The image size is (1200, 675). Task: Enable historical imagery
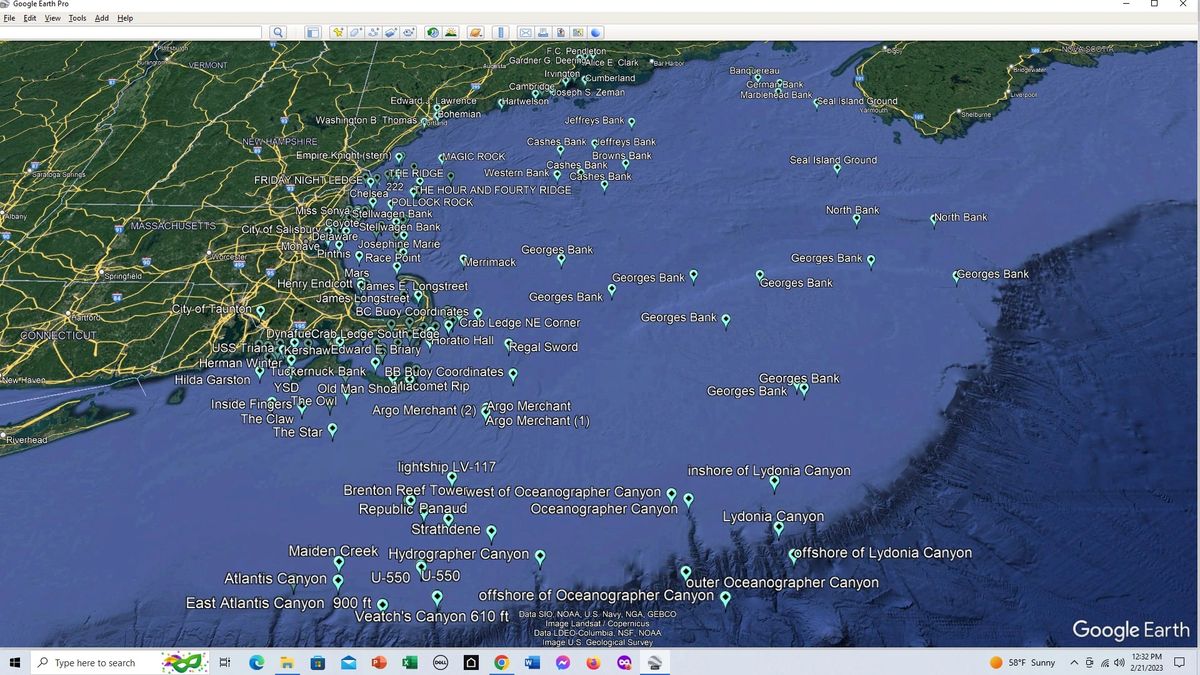[x=431, y=32]
